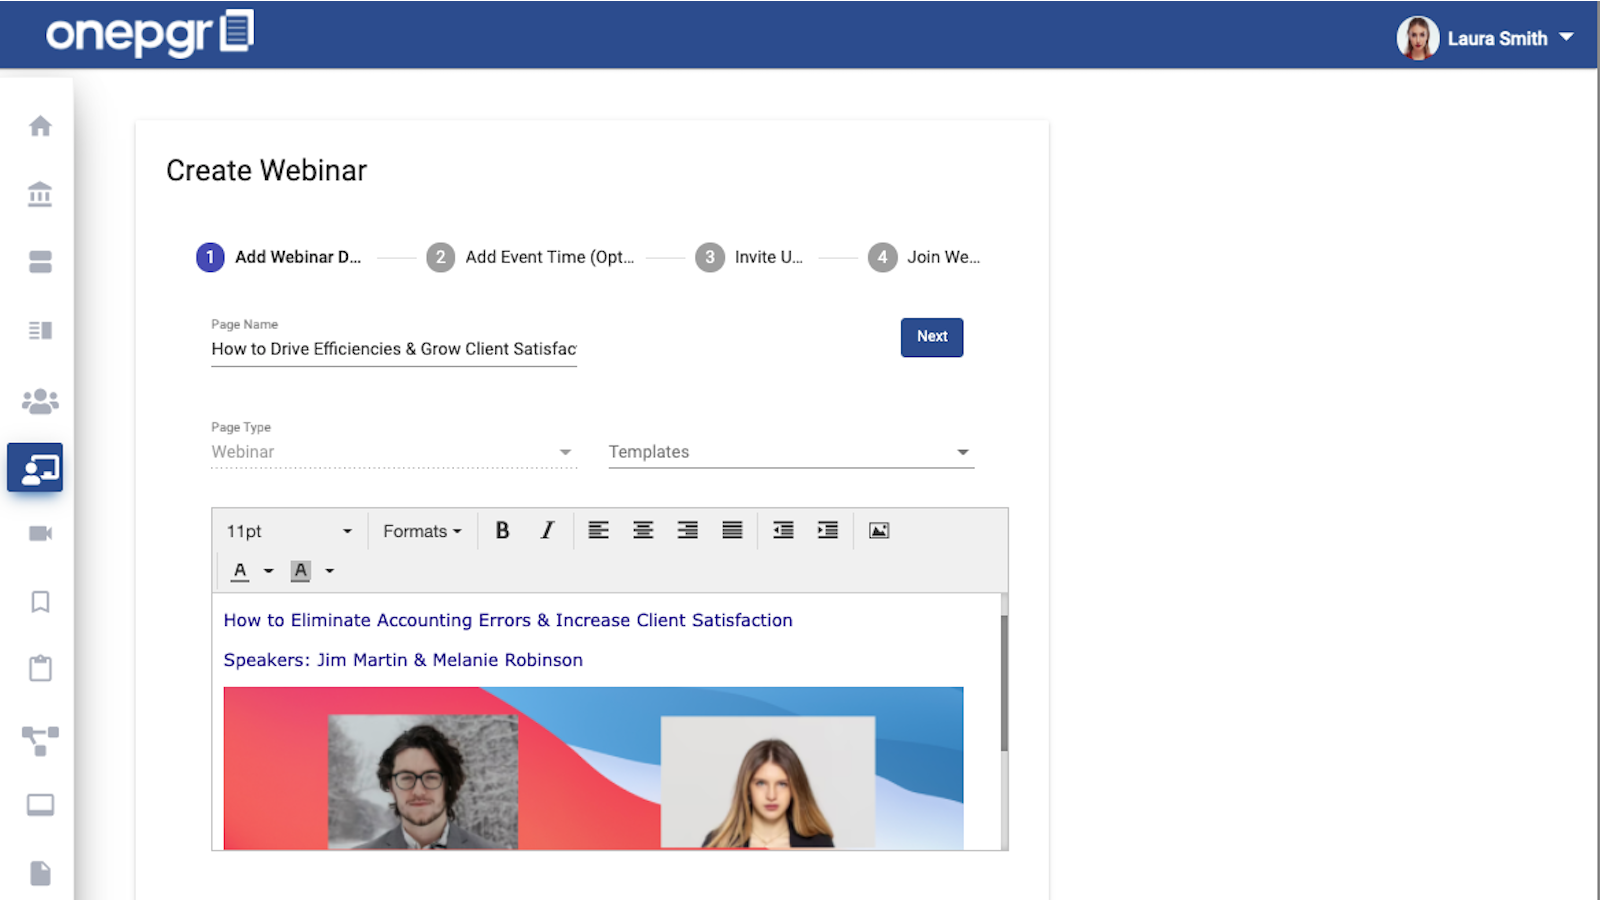
Task: Open the Home page from the sidebar
Action: point(39,126)
